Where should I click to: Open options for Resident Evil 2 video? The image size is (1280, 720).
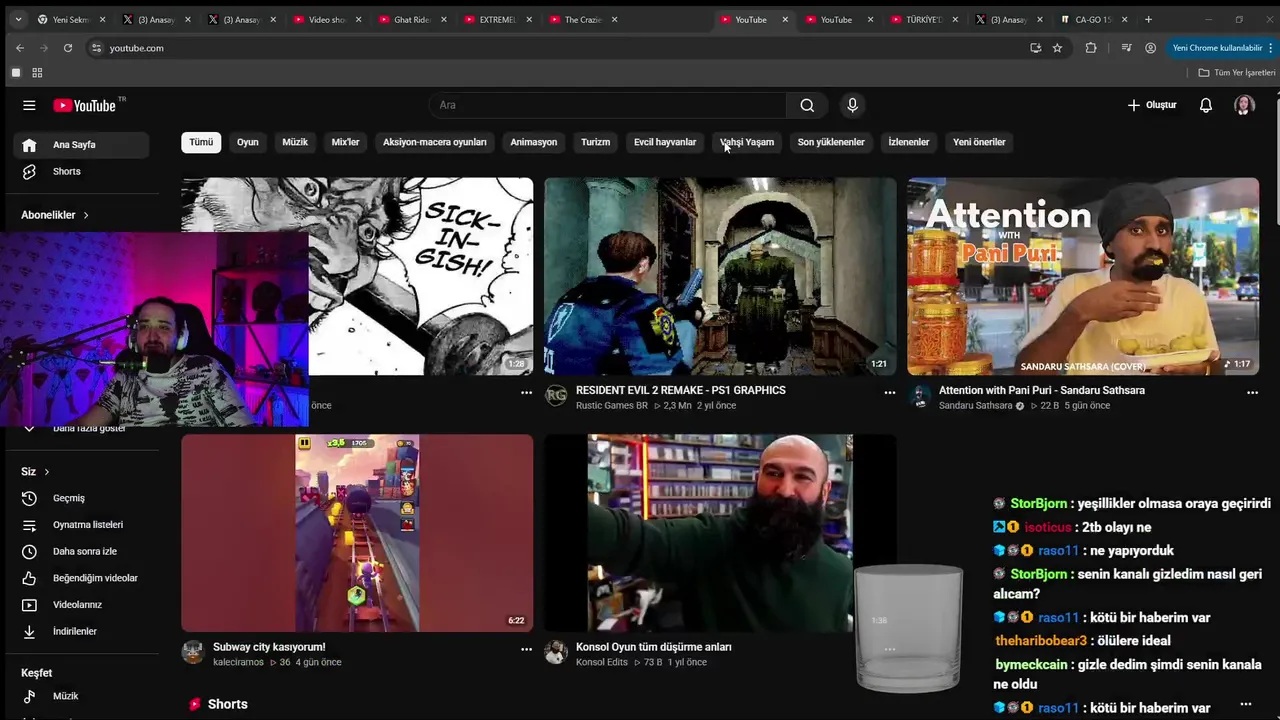[x=889, y=393]
